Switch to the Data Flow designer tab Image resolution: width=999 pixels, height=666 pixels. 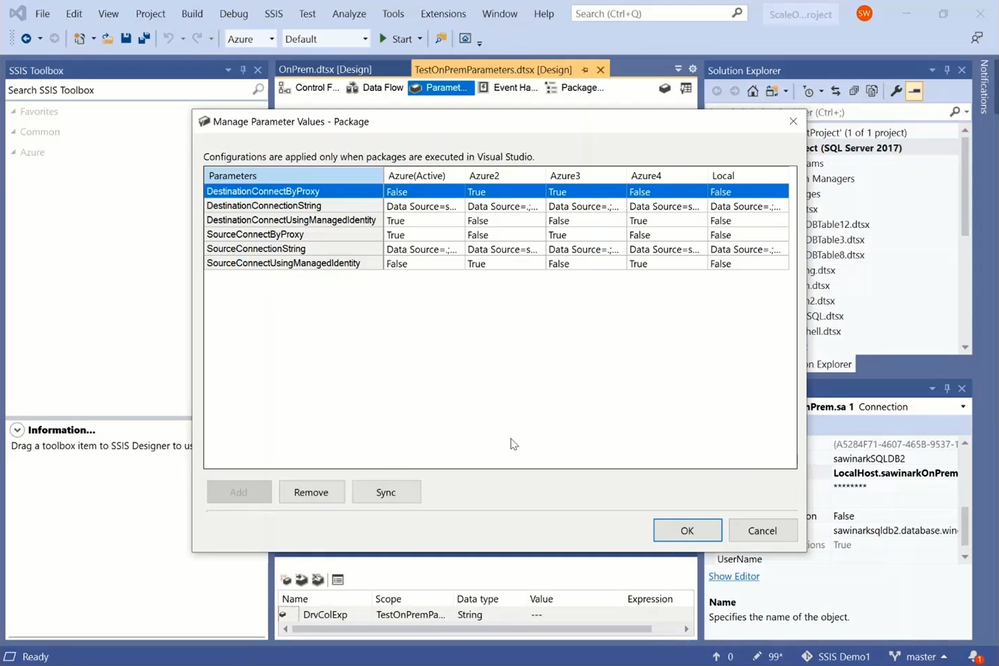375,88
